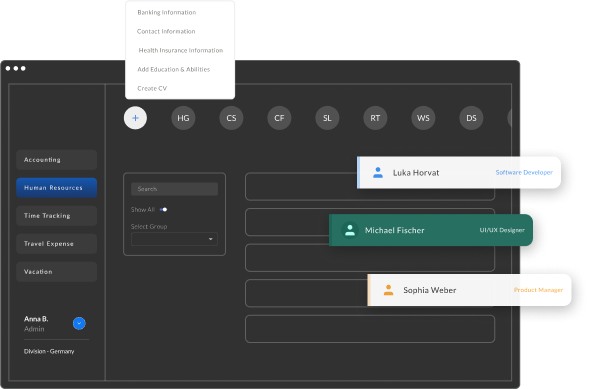Viewport: 589px width, 389px height.
Task: Select the WS avatar circle
Action: 423,118
